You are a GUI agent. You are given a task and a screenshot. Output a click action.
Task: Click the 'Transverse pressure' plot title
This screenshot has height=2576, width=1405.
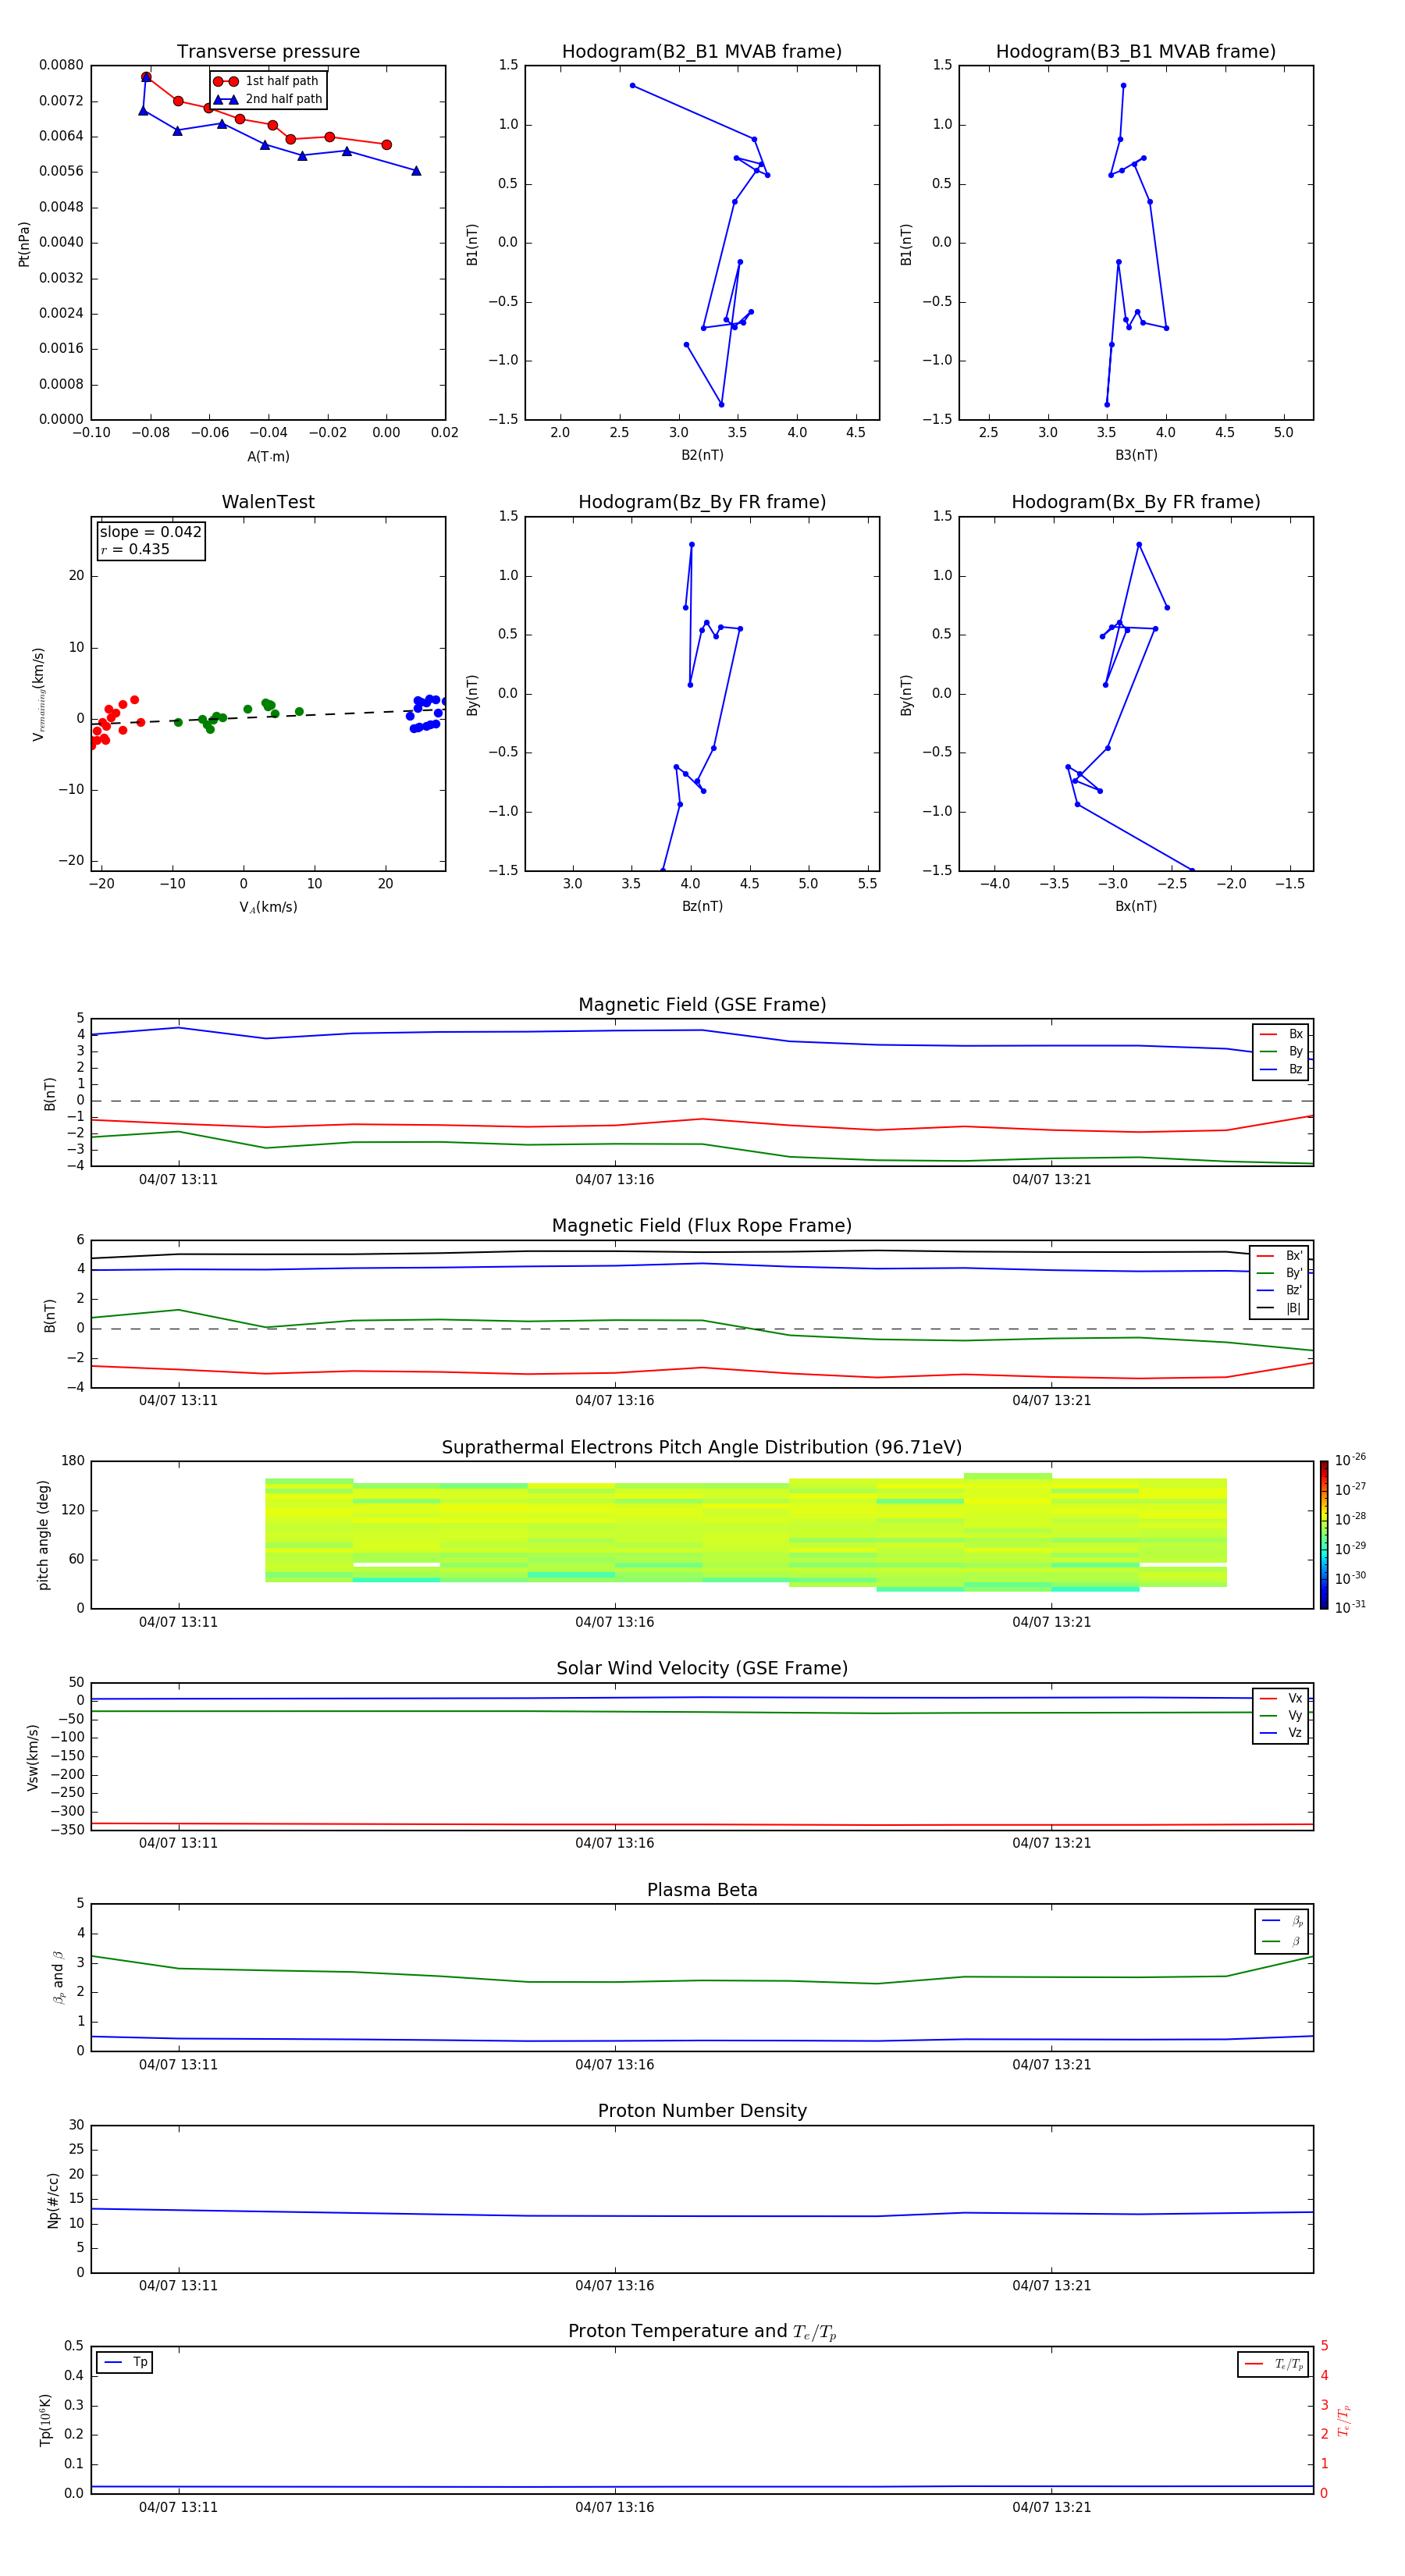click(268, 52)
